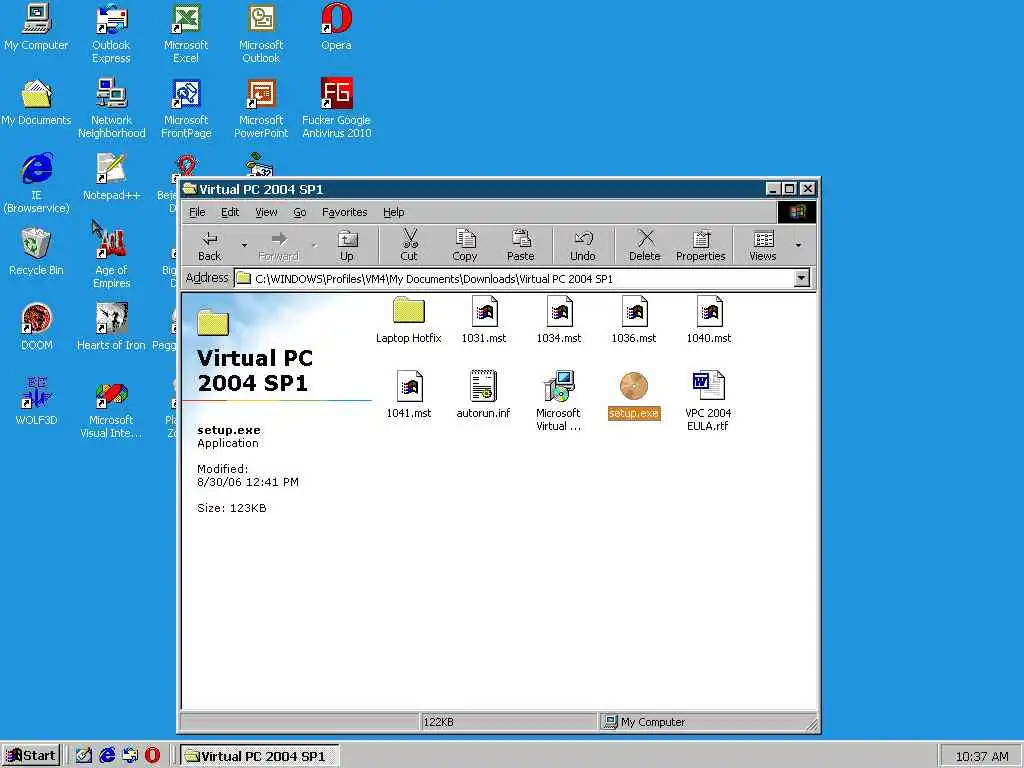This screenshot has width=1024, height=768.
Task: Open the Start menu
Action: (x=31, y=756)
